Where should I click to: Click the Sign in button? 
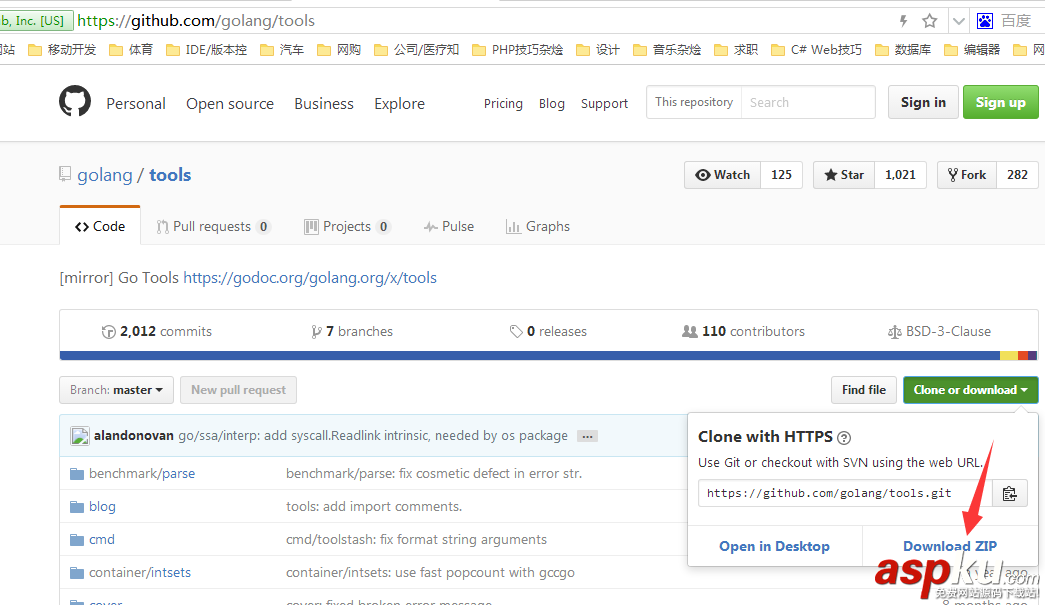point(923,102)
